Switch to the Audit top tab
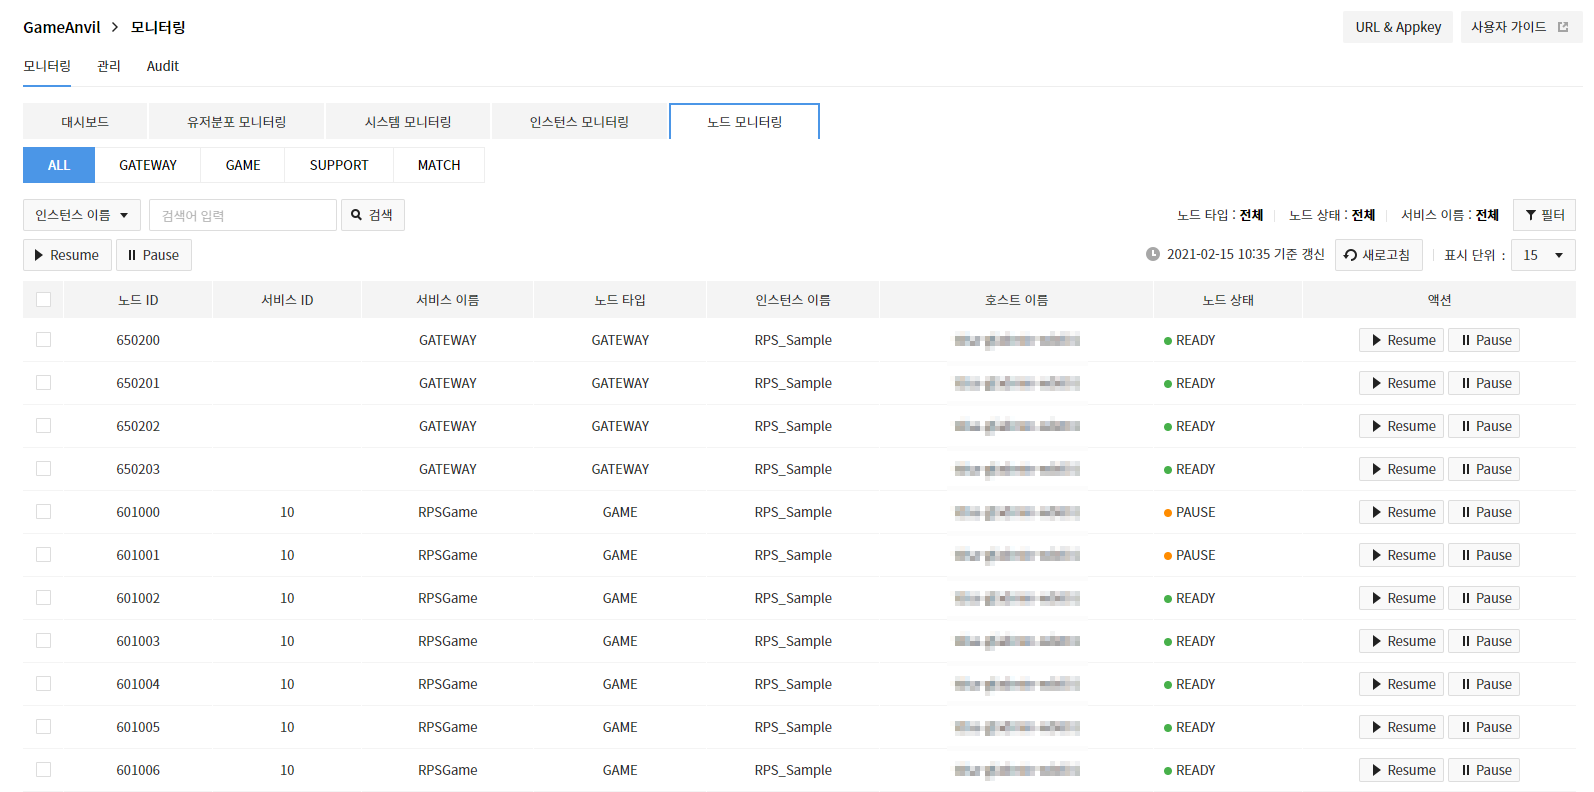 click(x=163, y=66)
